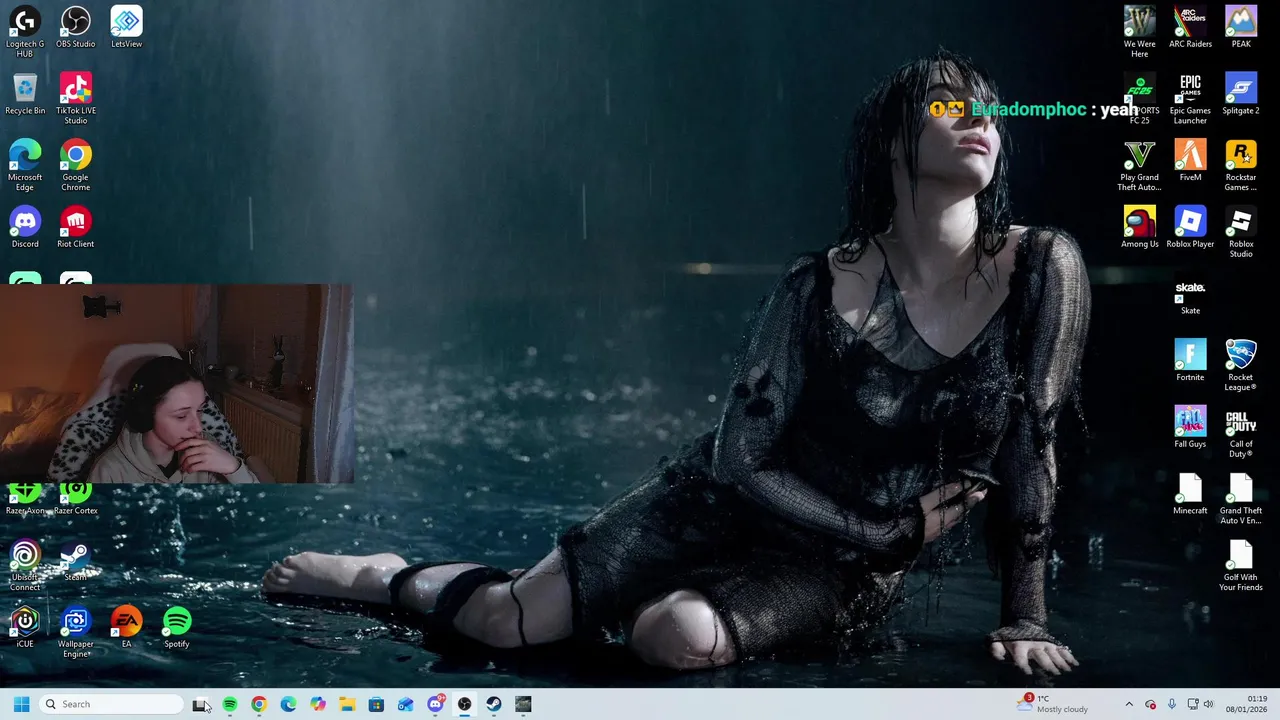Select the Roblox Studio shortcut
The width and height of the screenshot is (1280, 720).
[1241, 232]
